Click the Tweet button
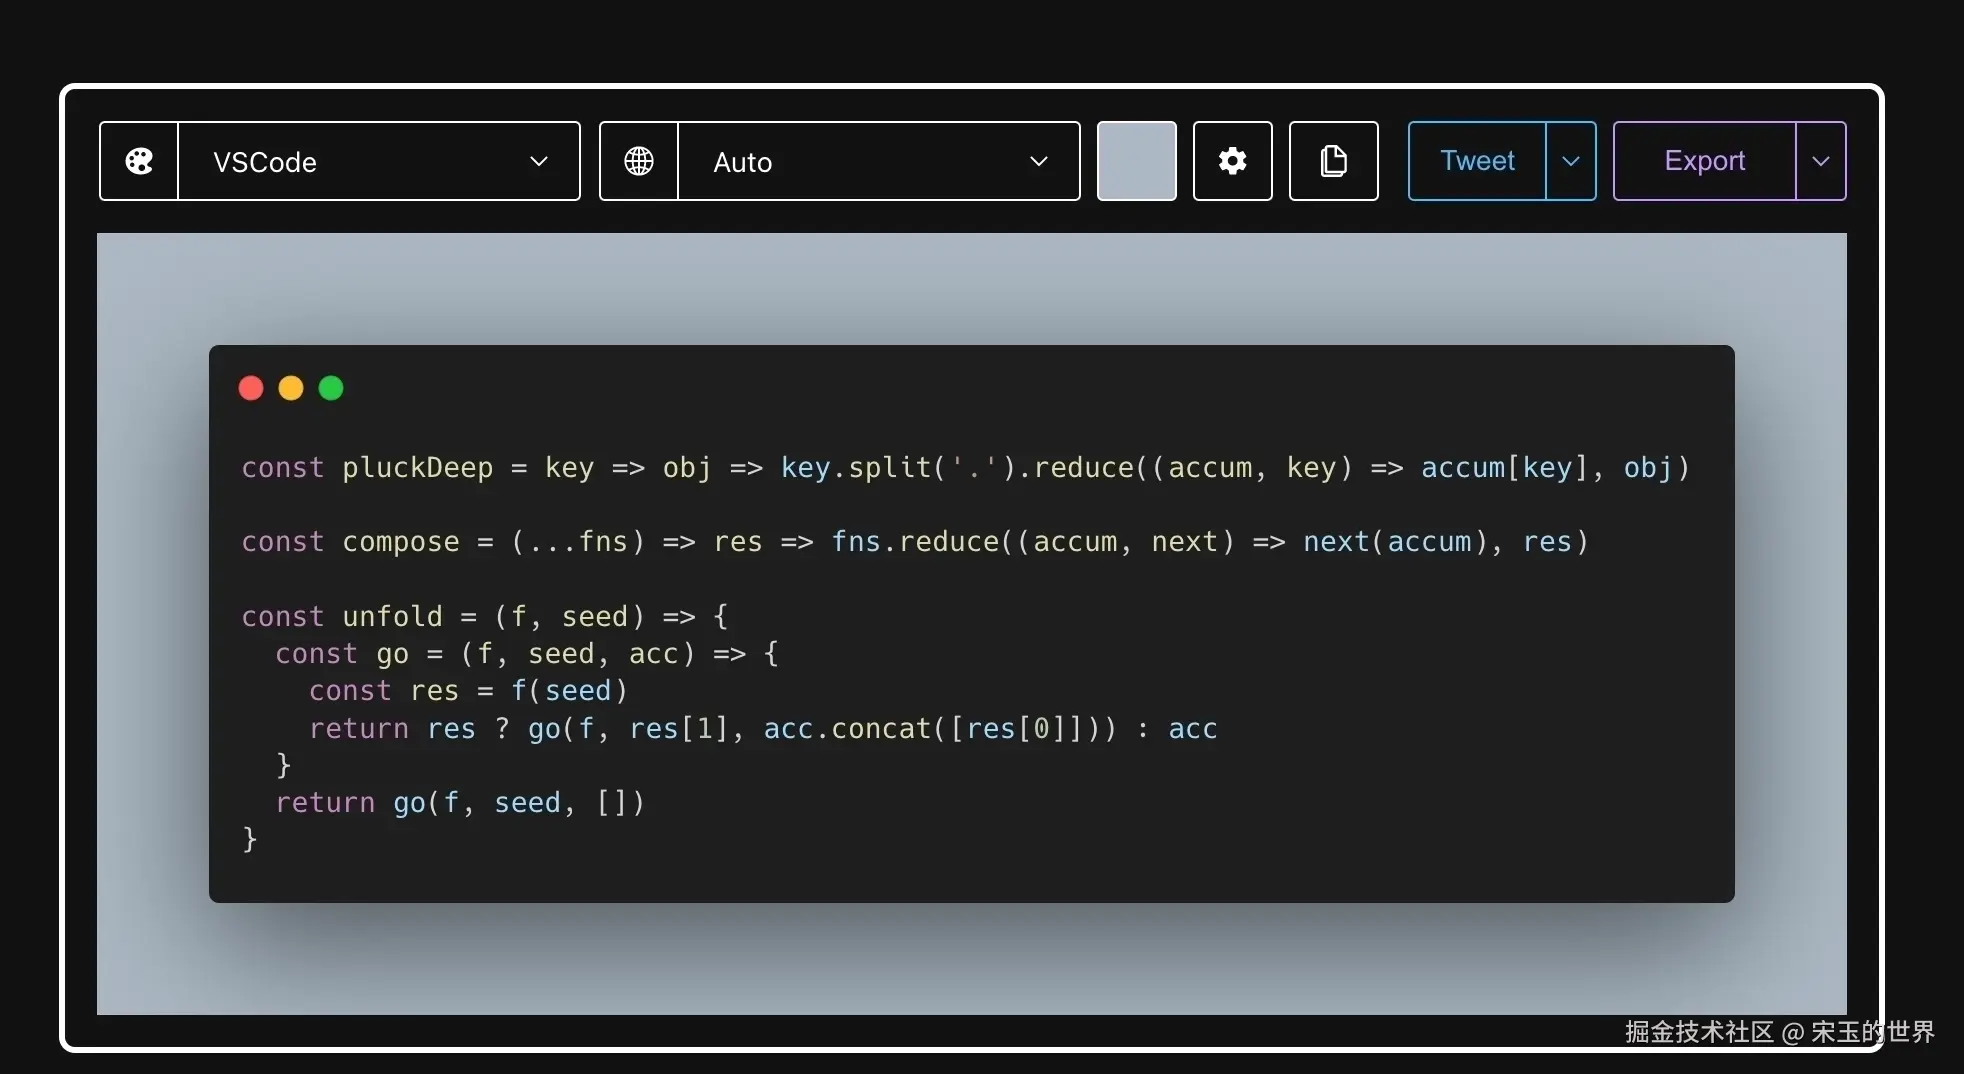 pyautogui.click(x=1477, y=161)
